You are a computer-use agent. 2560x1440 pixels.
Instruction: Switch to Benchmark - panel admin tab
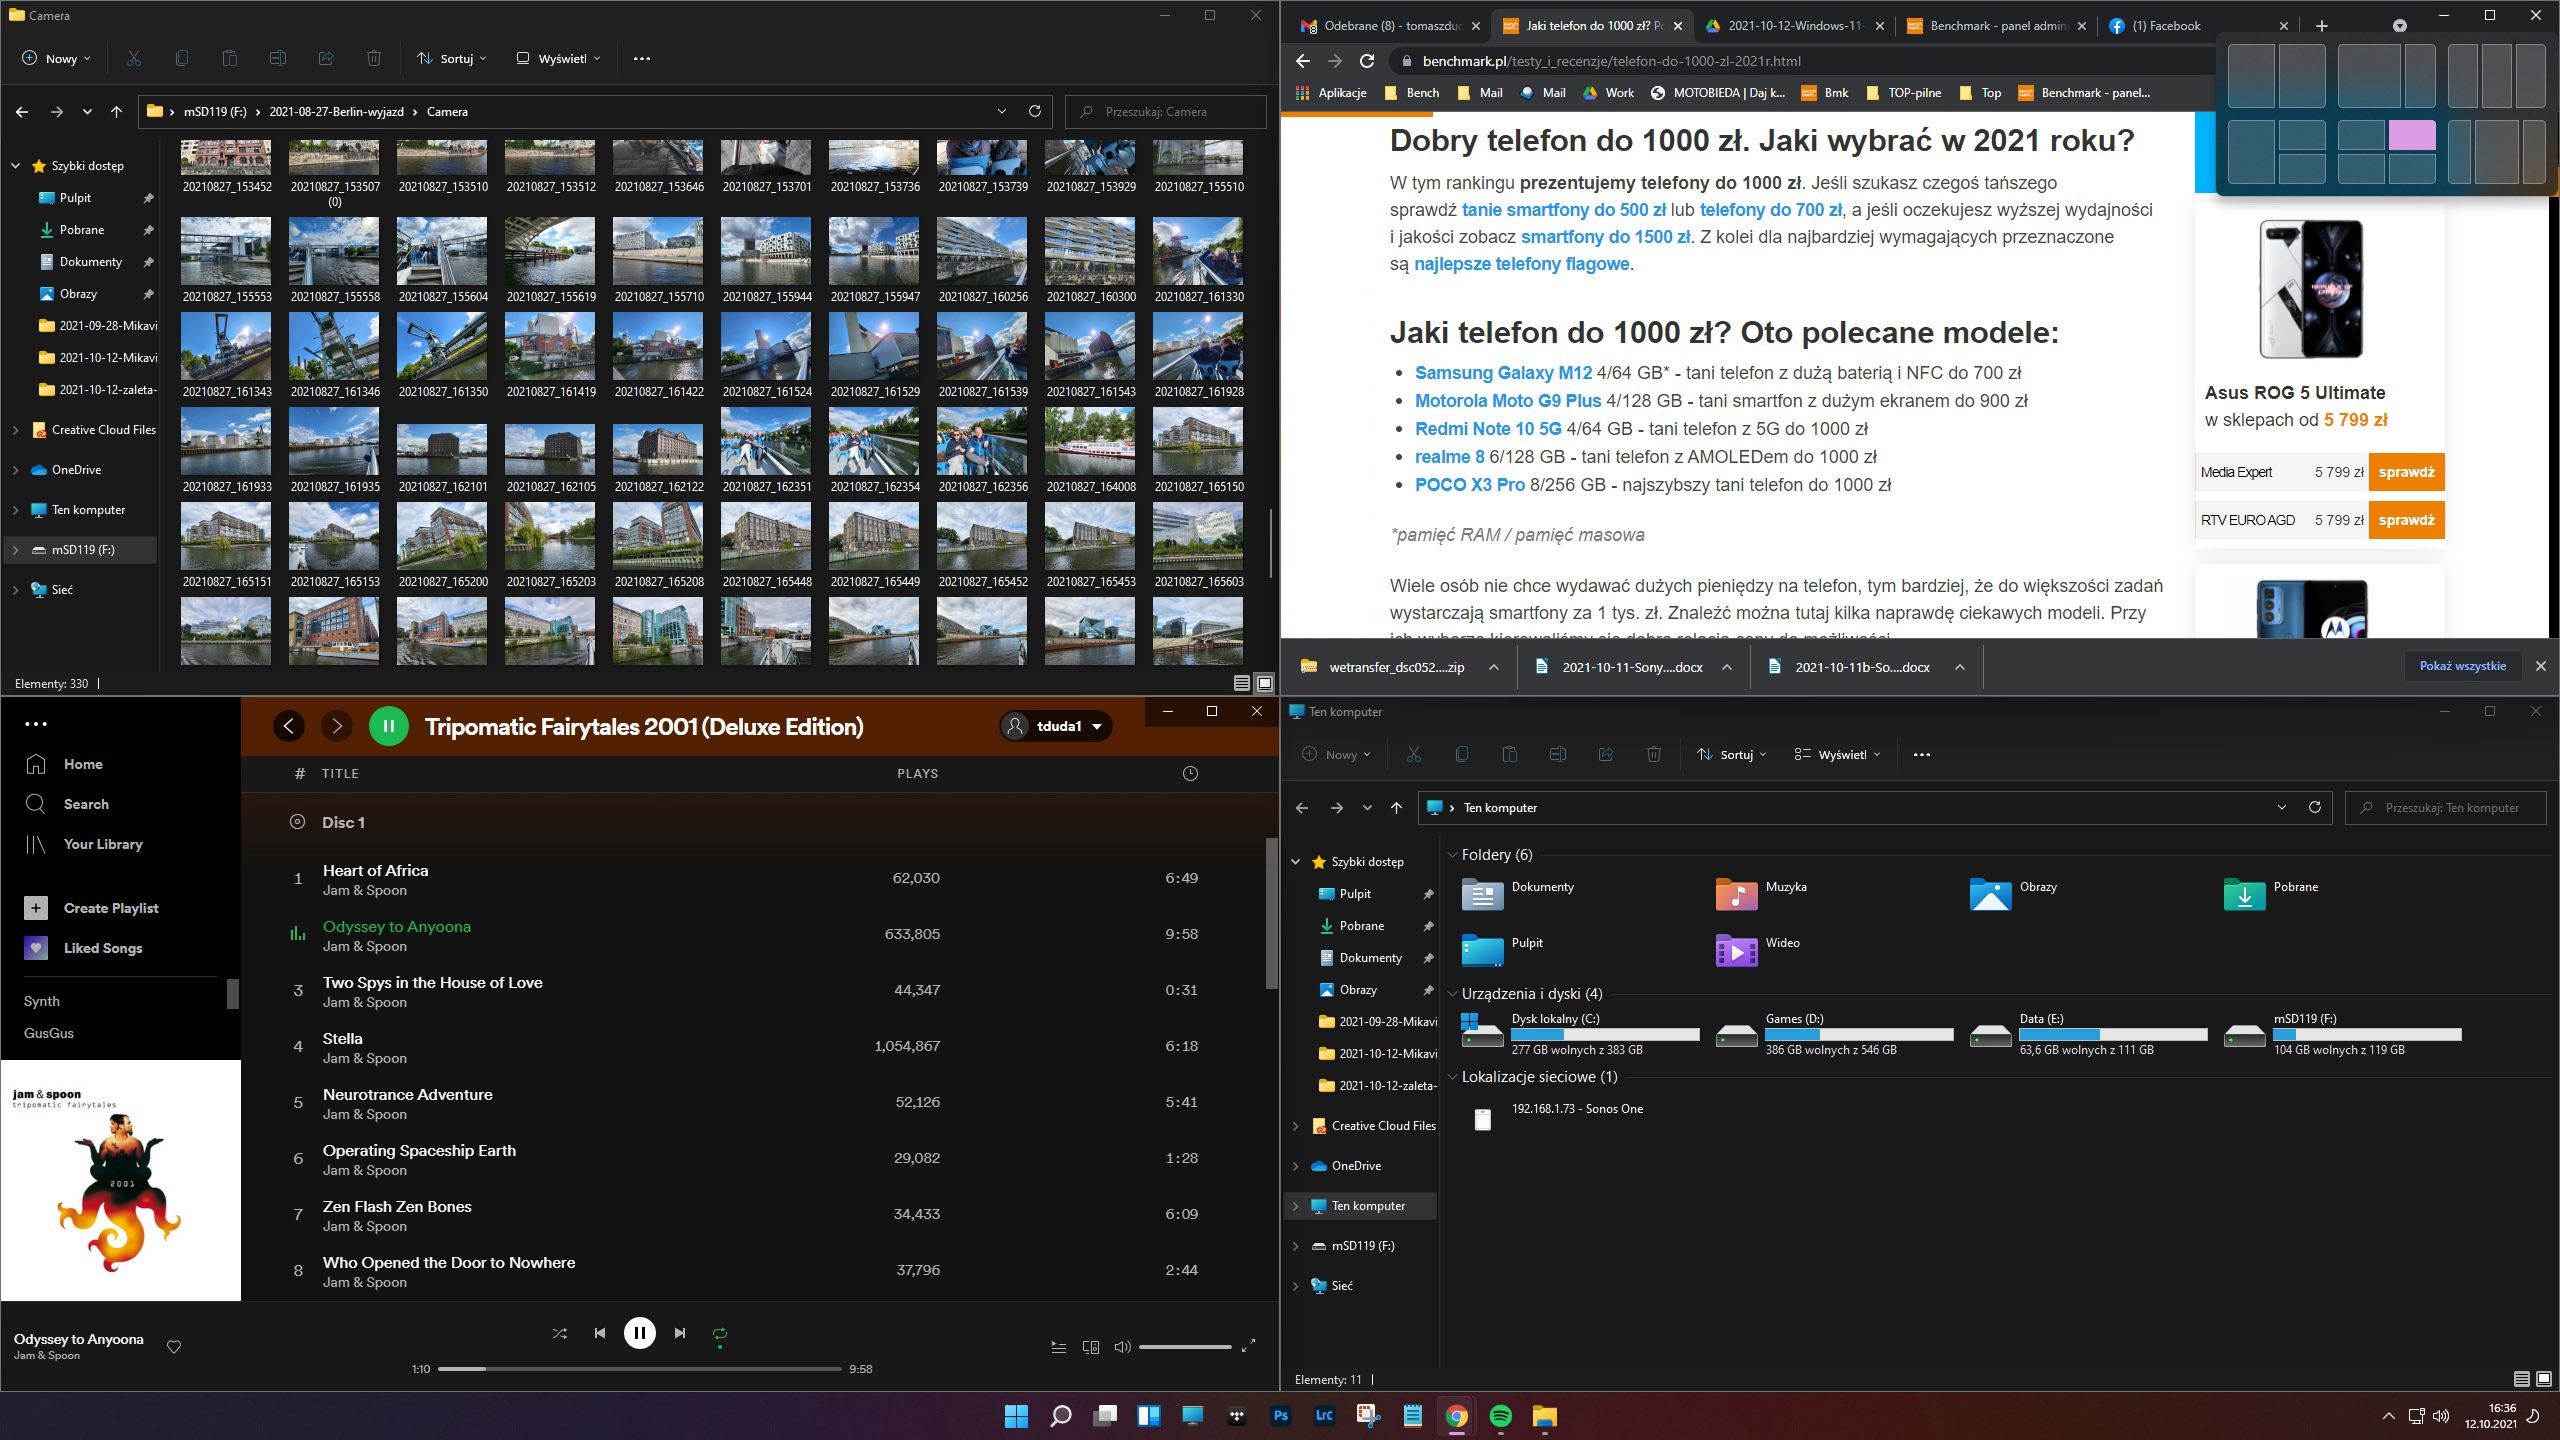(x=1995, y=26)
